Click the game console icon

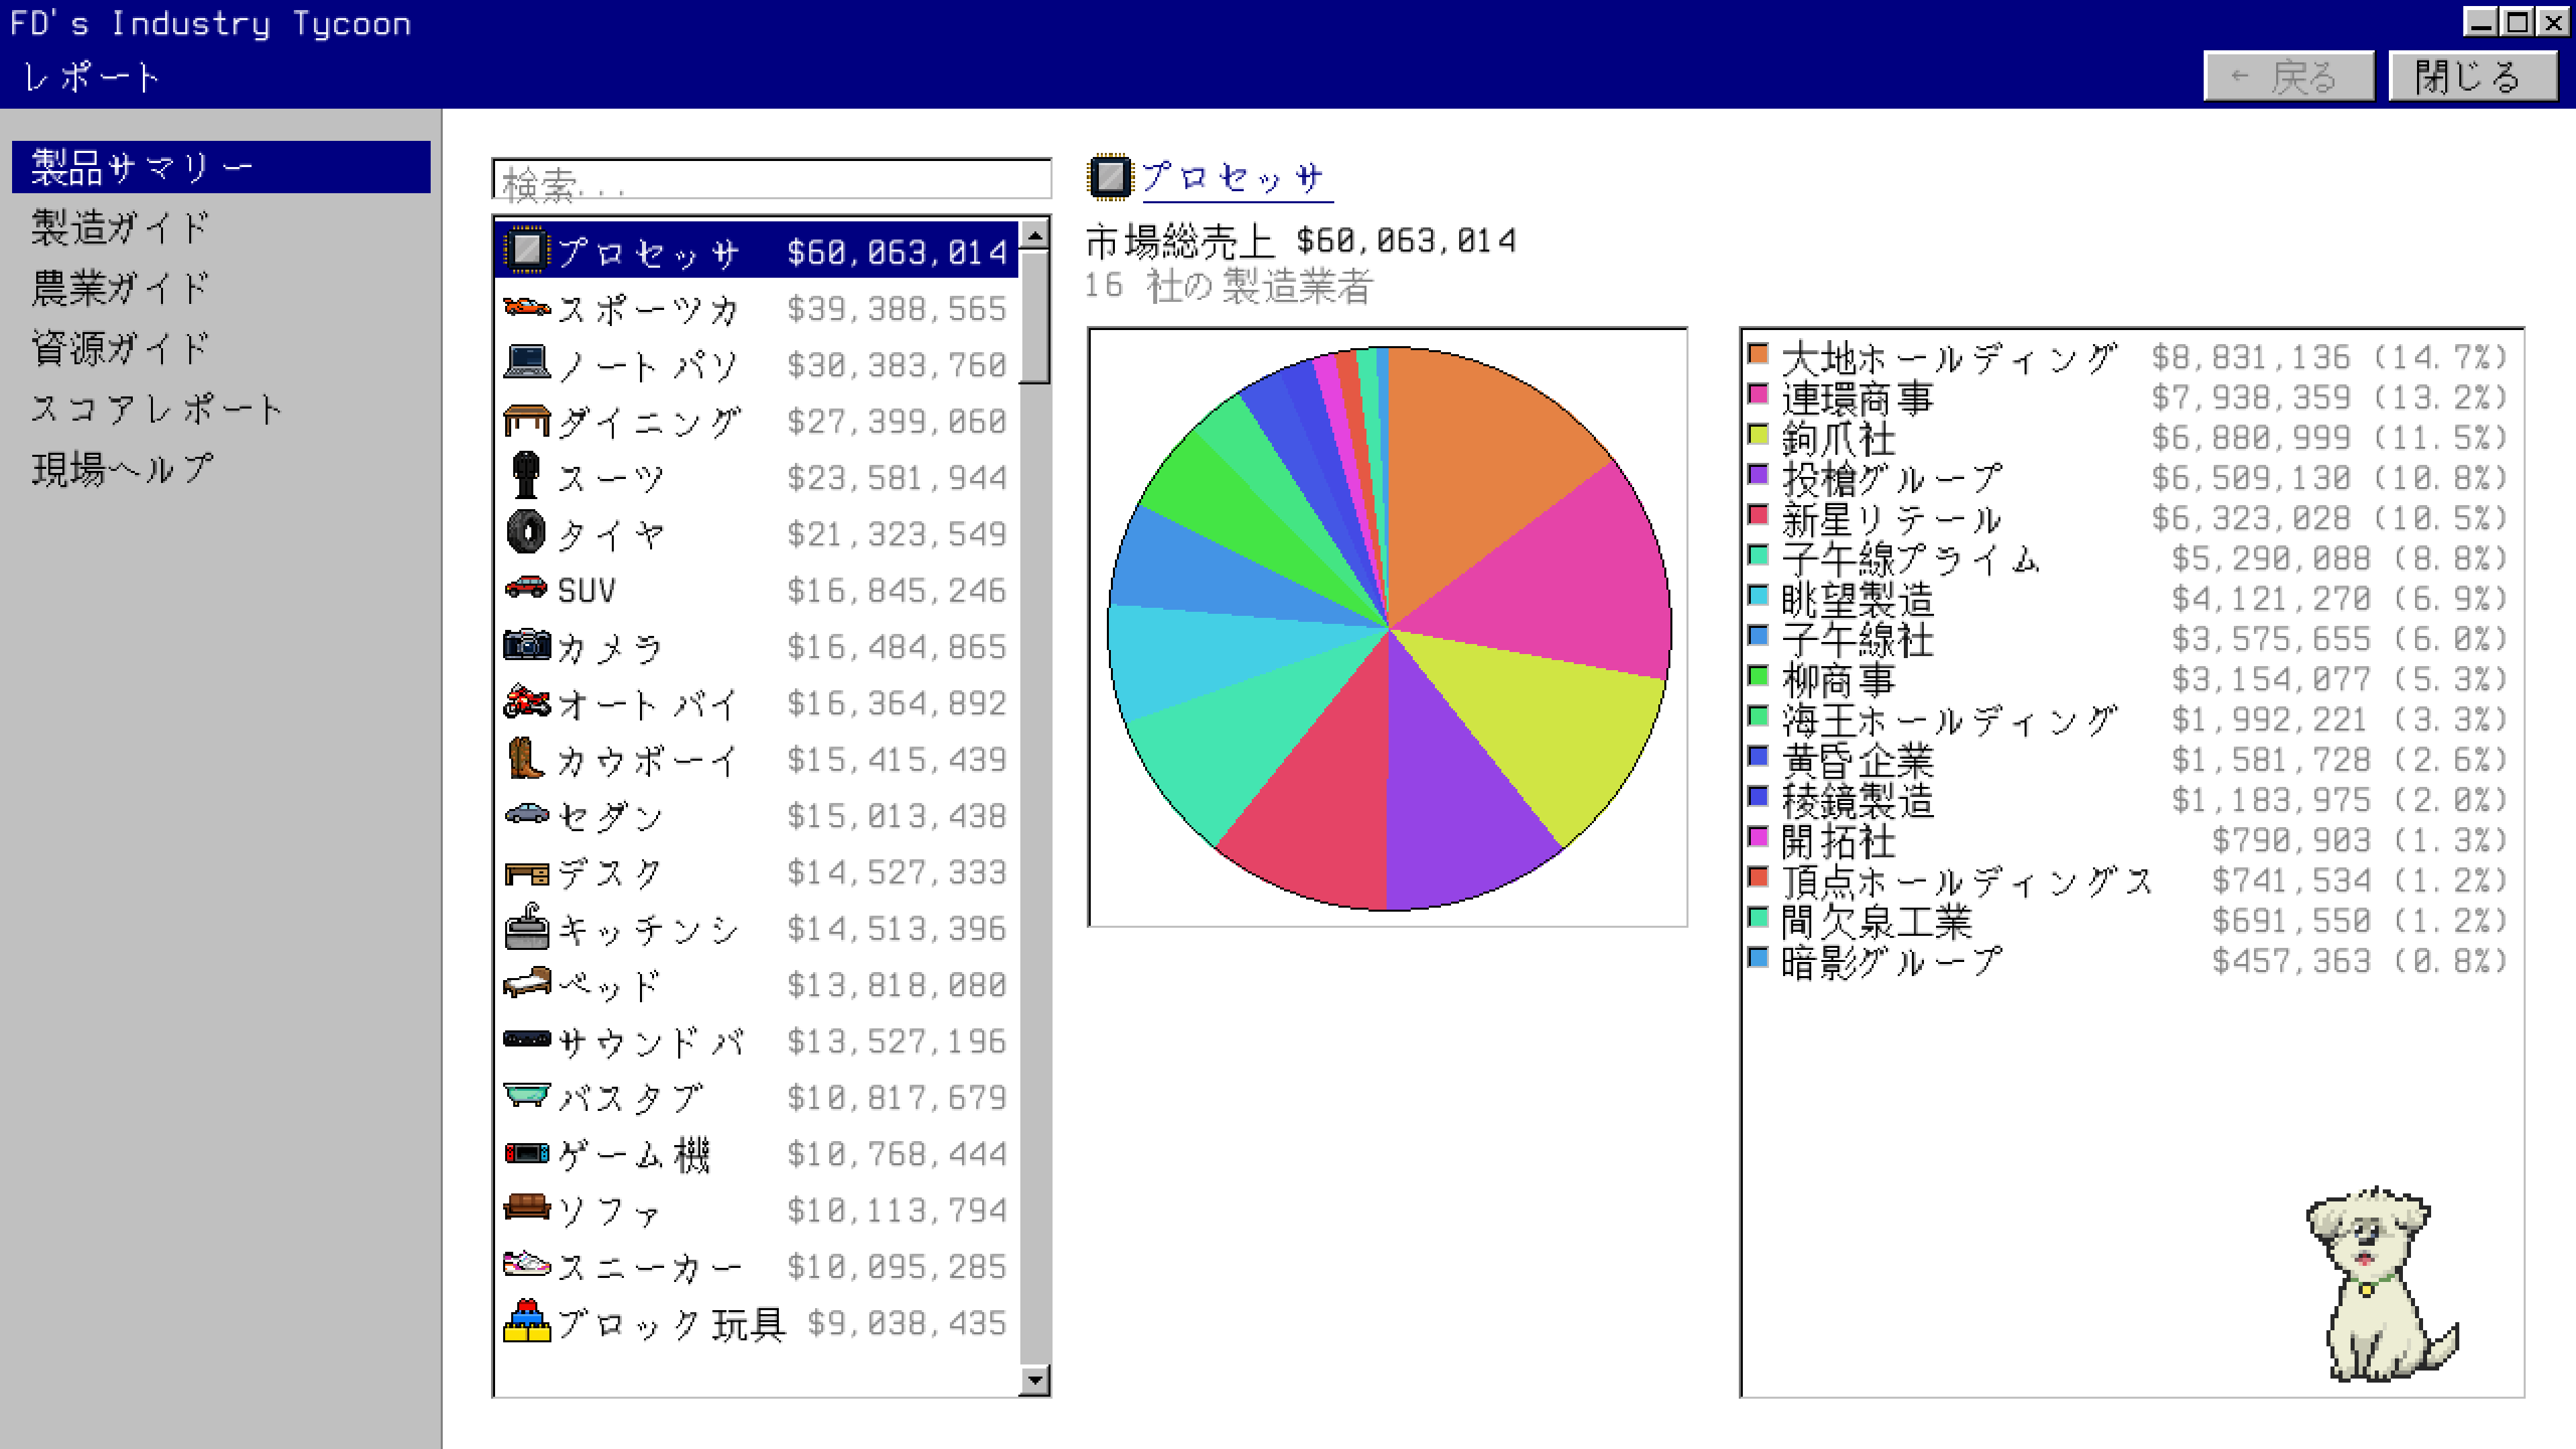pos(526,1153)
